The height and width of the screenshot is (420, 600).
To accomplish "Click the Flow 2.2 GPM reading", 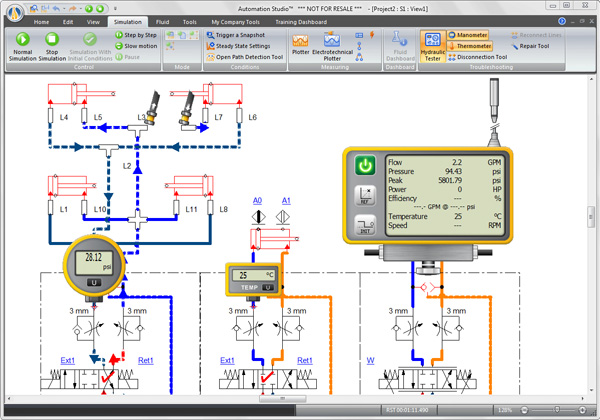I will pos(444,162).
